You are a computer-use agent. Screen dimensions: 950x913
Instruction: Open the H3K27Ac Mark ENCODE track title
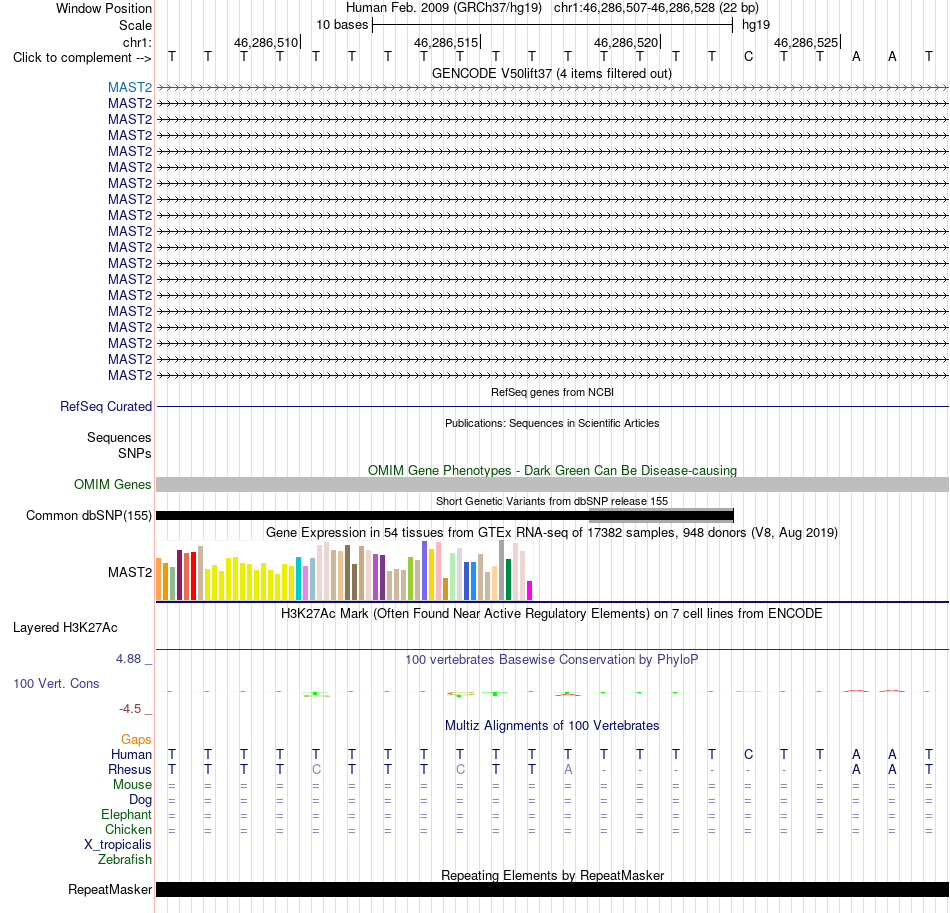(552, 613)
